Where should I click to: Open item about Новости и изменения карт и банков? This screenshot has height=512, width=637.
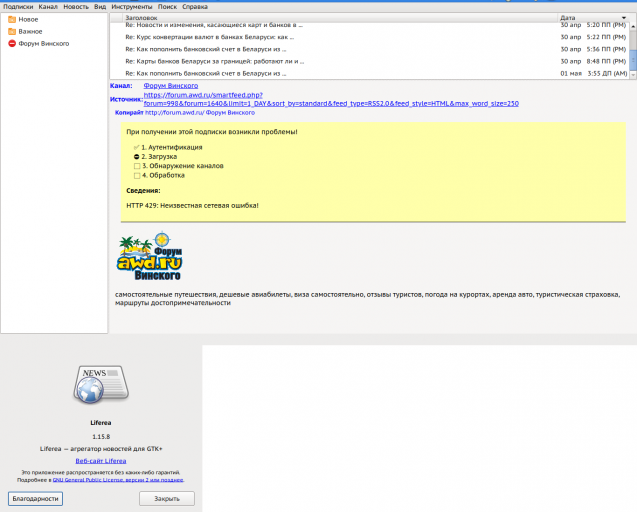pos(214,25)
